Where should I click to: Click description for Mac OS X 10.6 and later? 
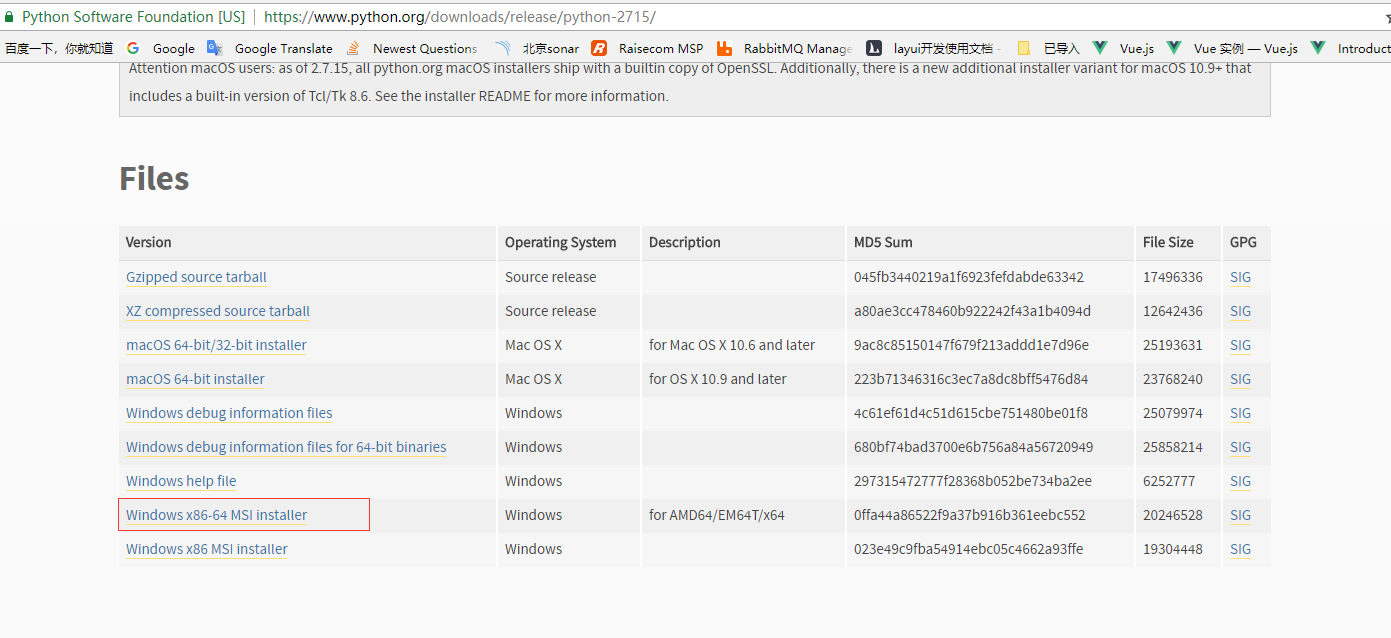732,345
